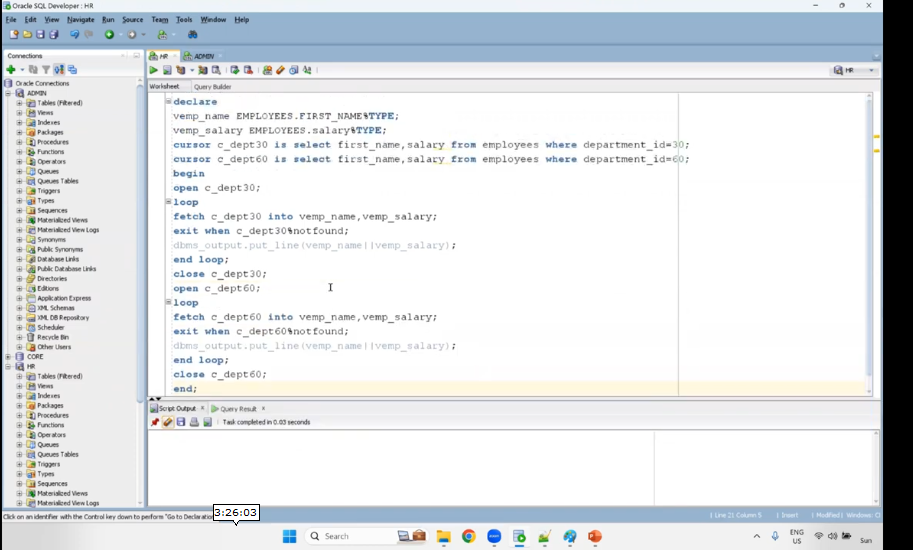Clear worksheet with the eraser icon
The height and width of the screenshot is (550, 913).
pos(281,70)
